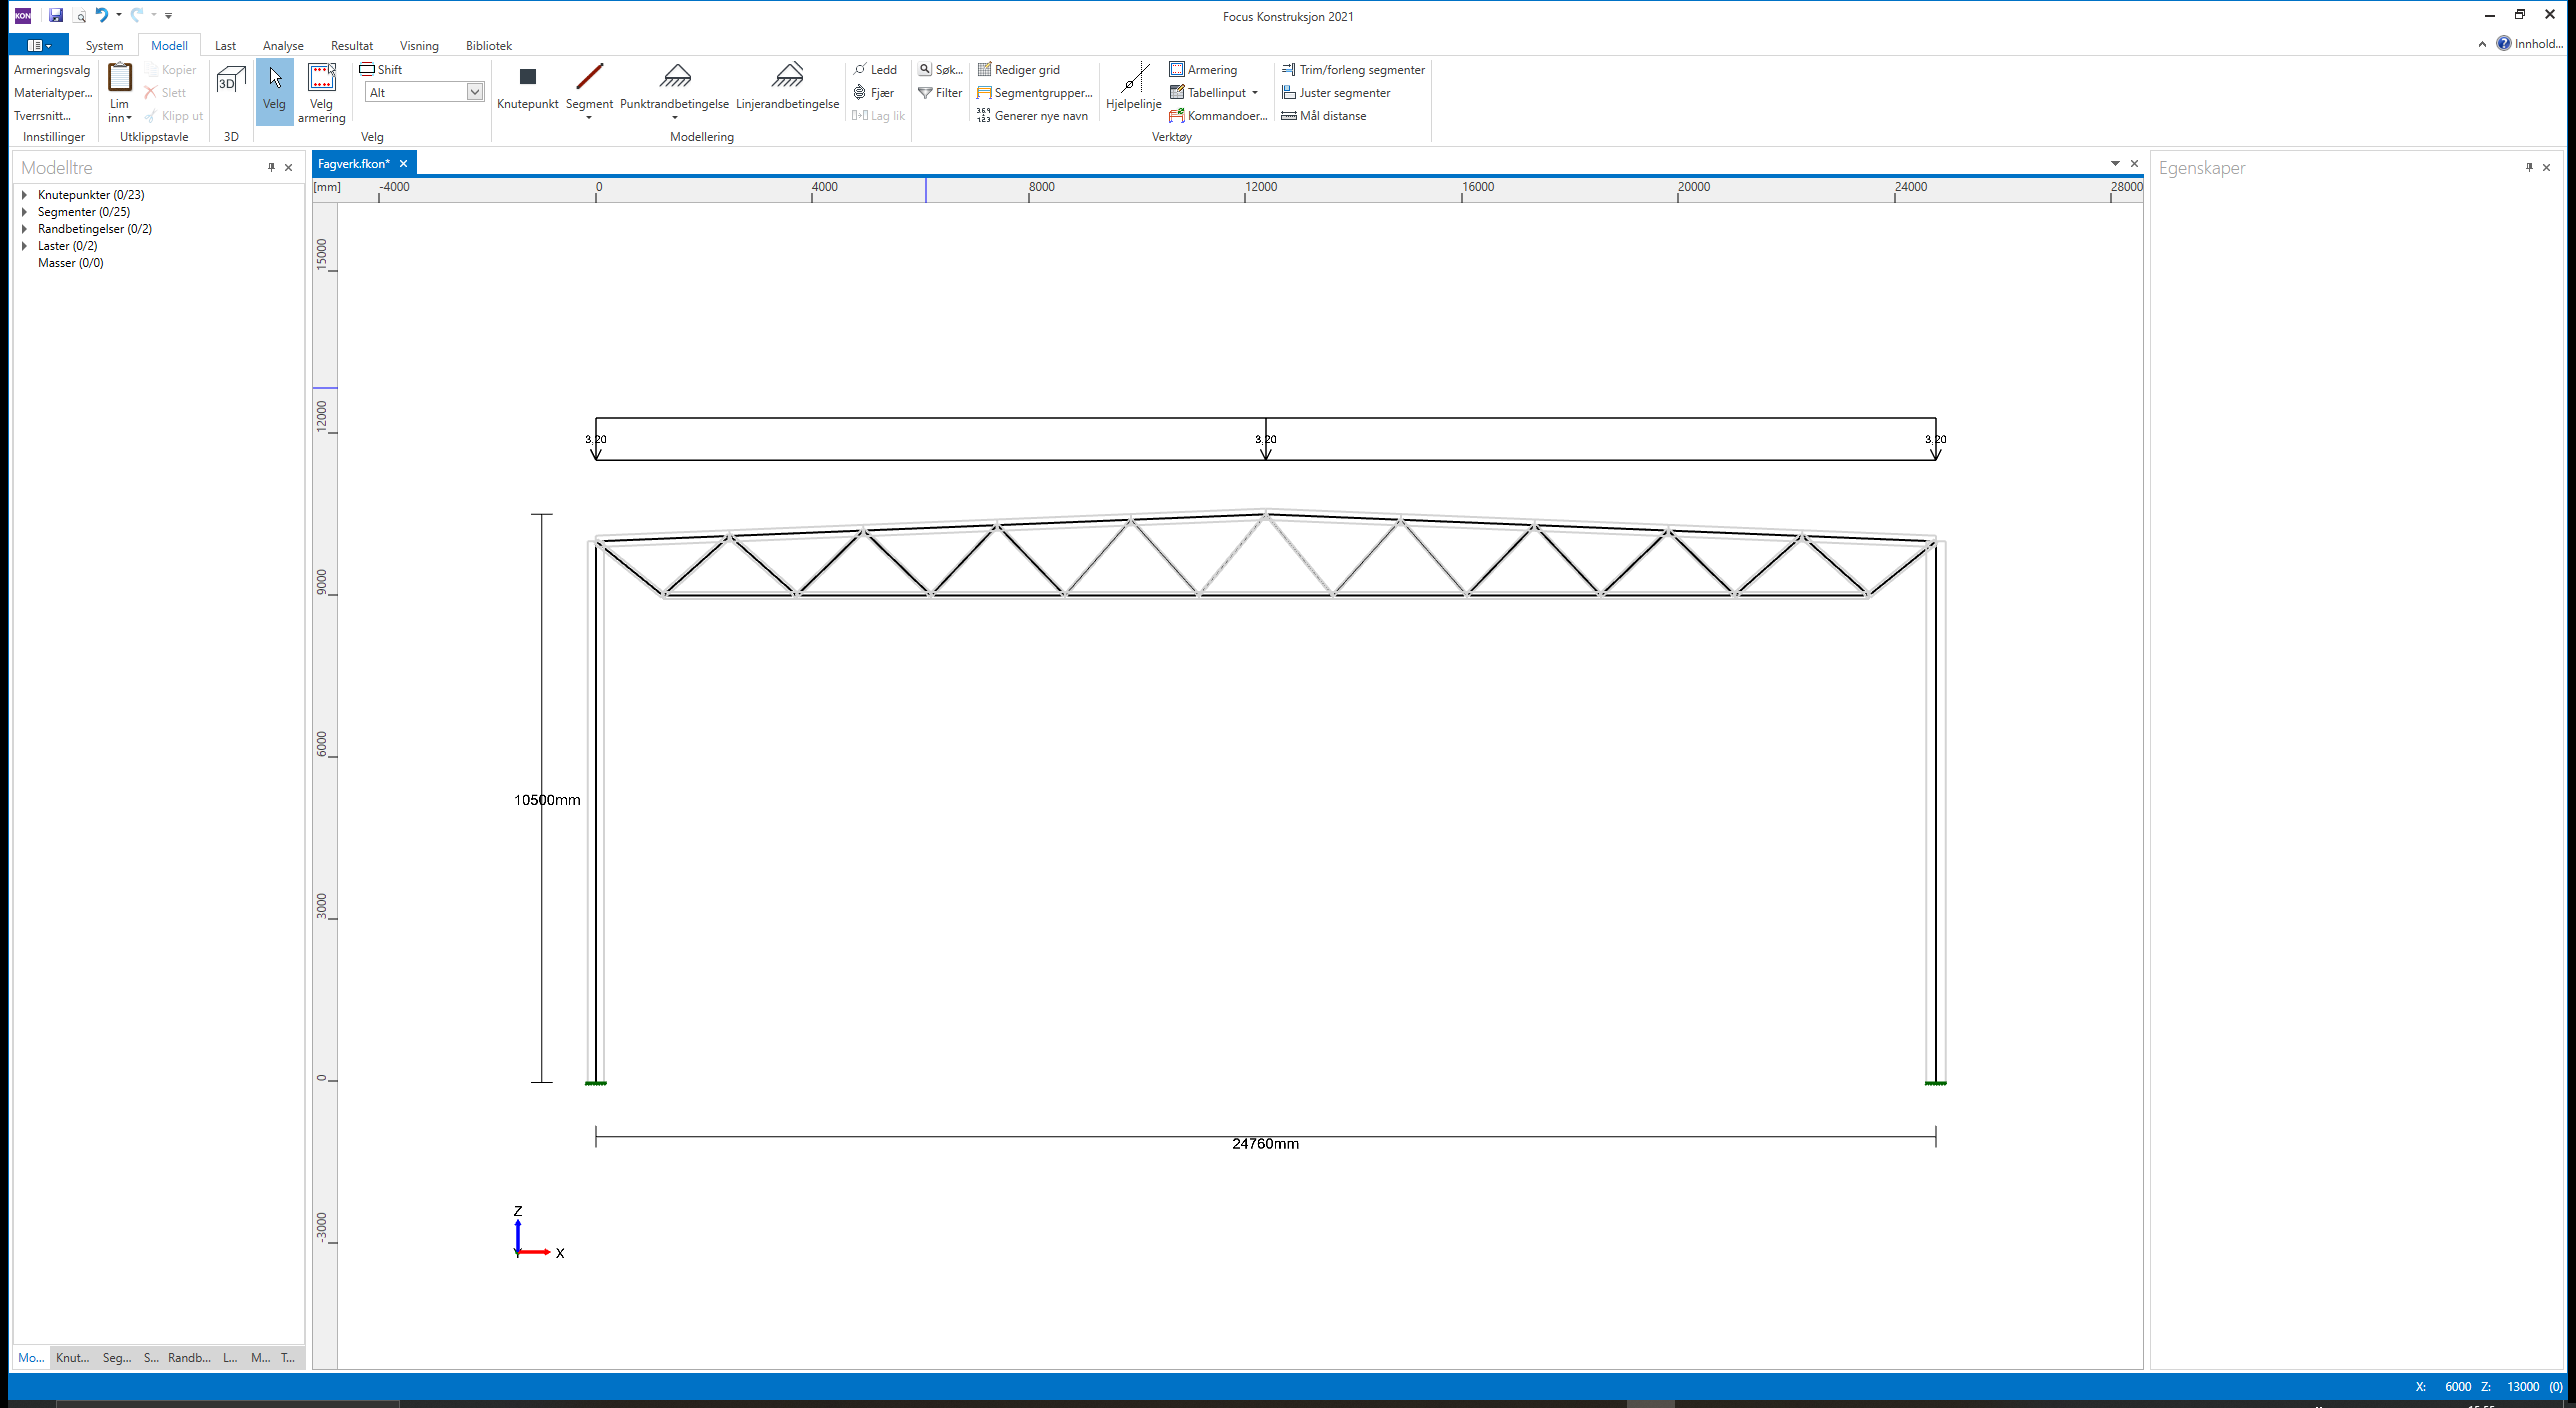Open the Innhold help button
2576x1408 pixels.
2529,44
